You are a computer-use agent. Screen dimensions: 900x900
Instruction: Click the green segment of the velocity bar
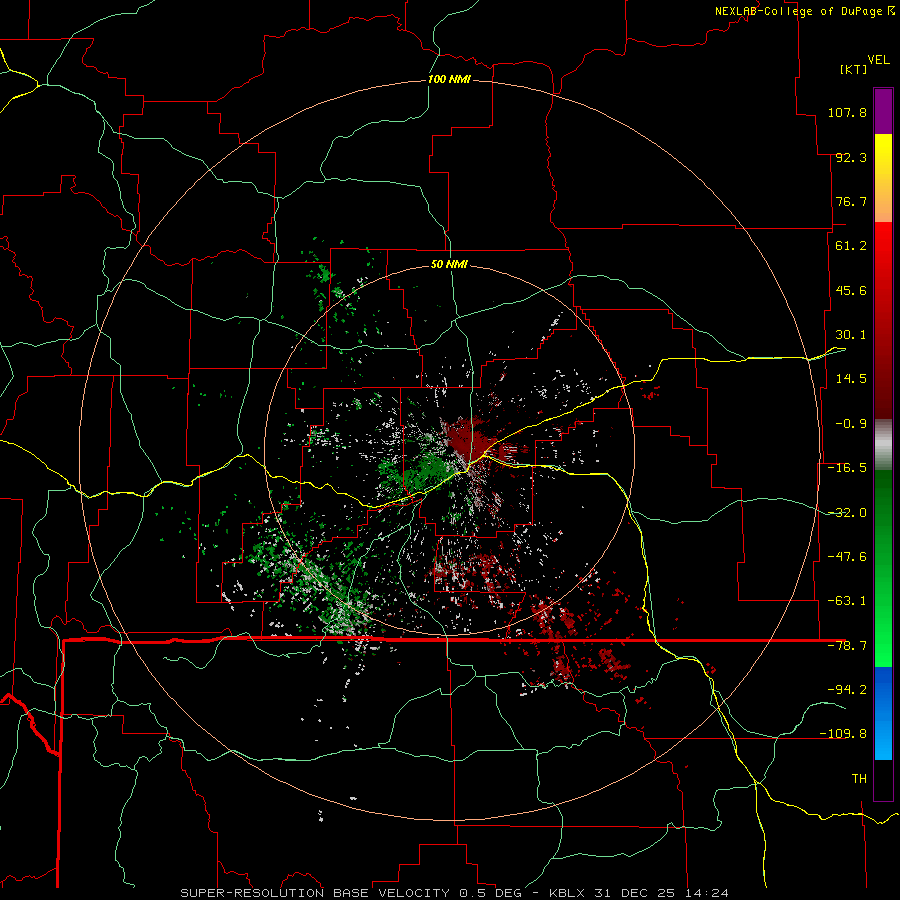pos(883,568)
